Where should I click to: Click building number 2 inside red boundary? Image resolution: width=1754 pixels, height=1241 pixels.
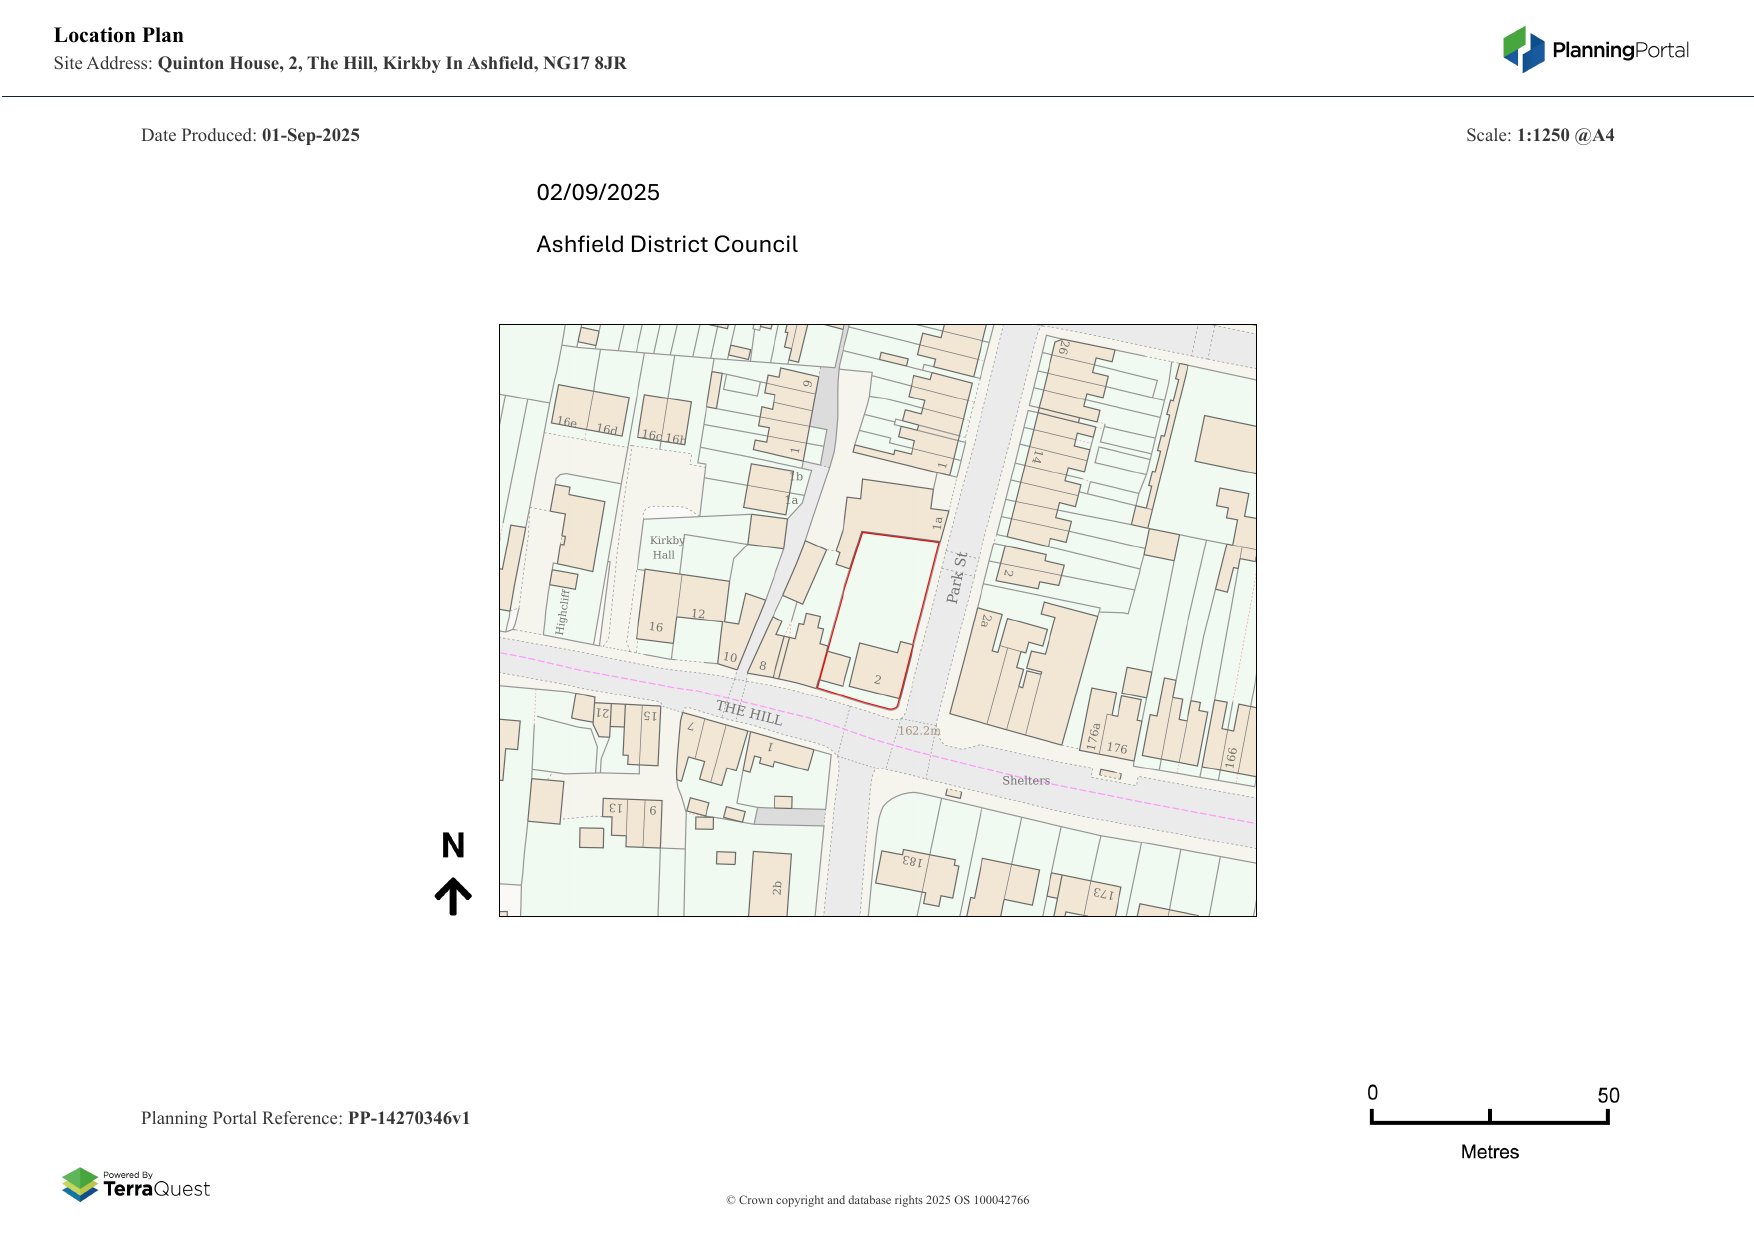coord(878,680)
